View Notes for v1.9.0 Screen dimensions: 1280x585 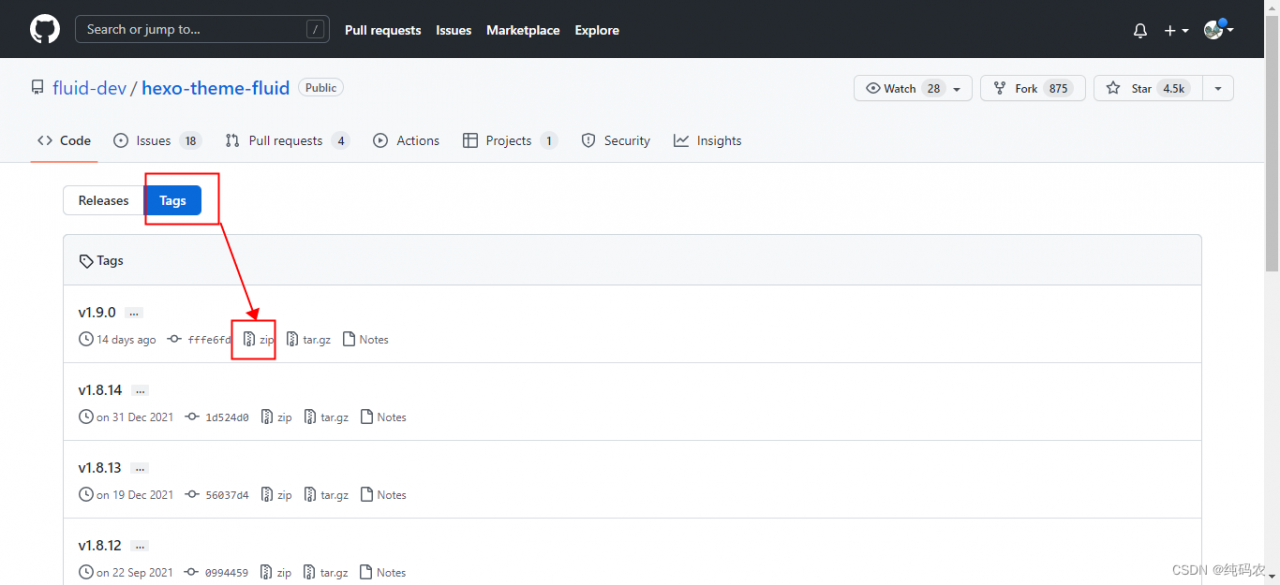[x=366, y=340]
